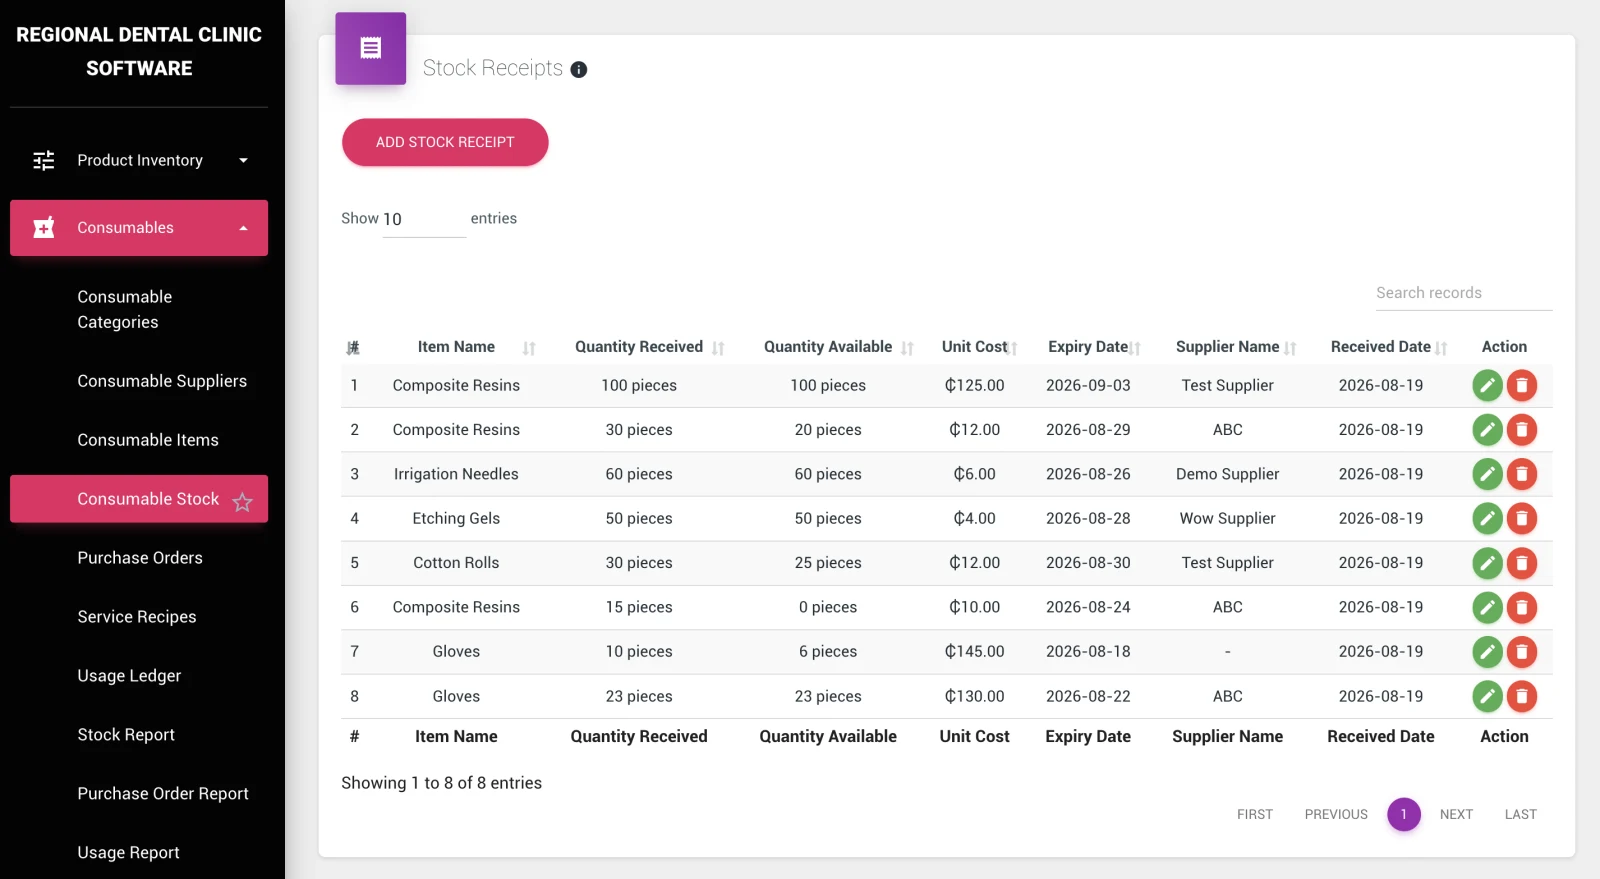Go to Purchase Orders page
This screenshot has height=879, width=1600.
point(139,558)
